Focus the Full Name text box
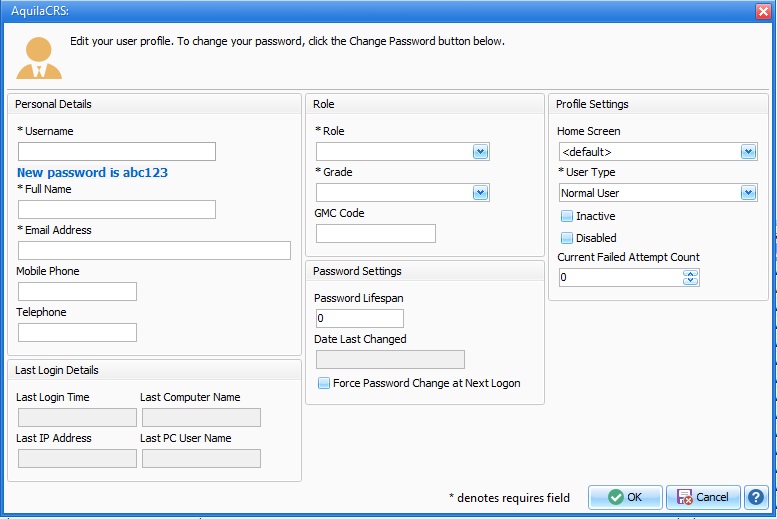The width and height of the screenshot is (777, 519). click(x=117, y=210)
